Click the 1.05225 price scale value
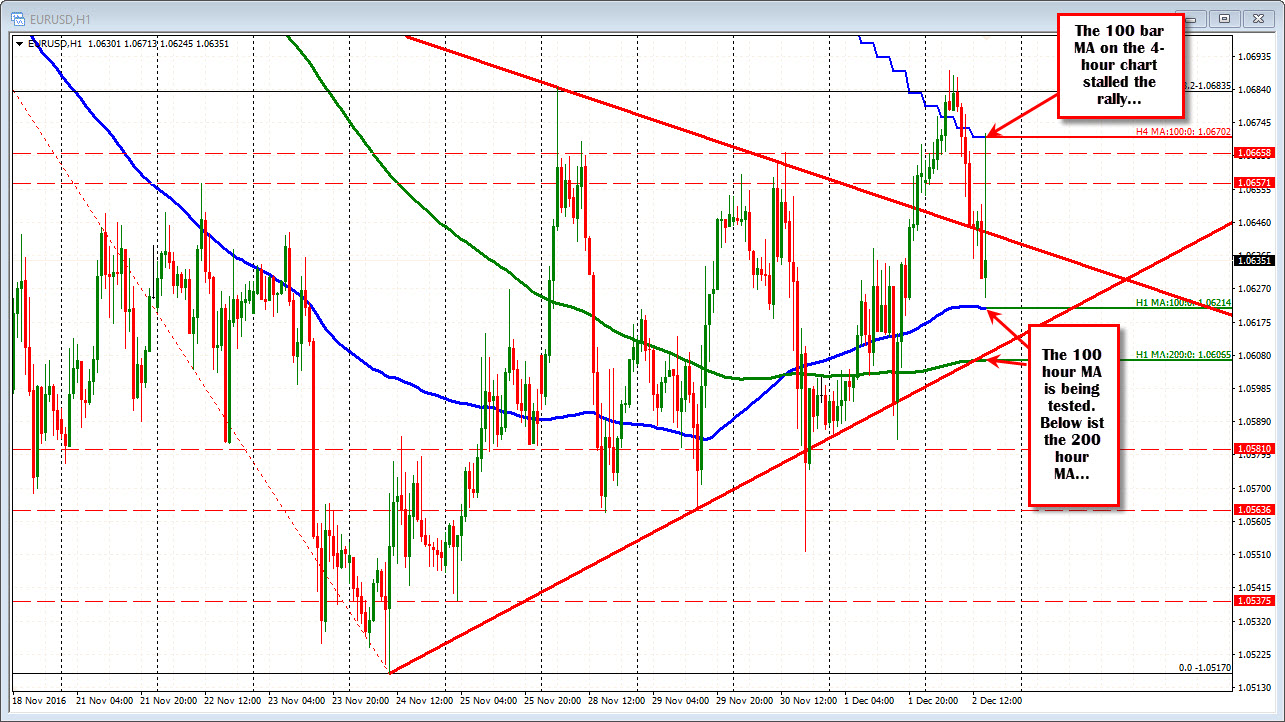The height and width of the screenshot is (722, 1285). tap(1254, 654)
